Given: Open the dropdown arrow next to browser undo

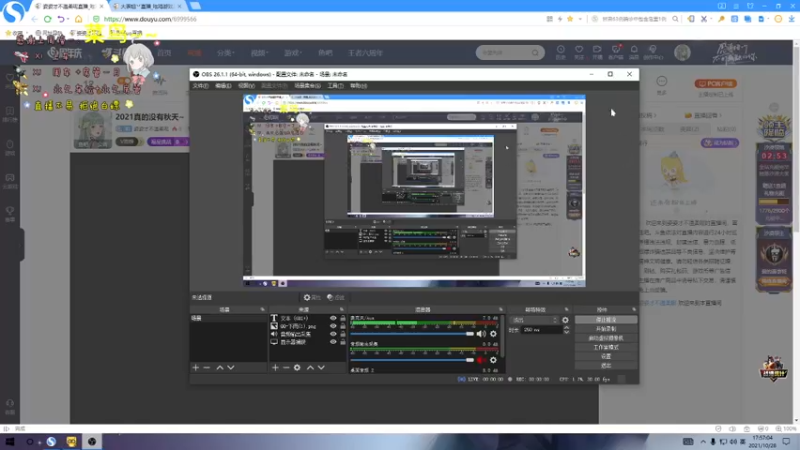Looking at the screenshot, I should (x=68, y=19).
